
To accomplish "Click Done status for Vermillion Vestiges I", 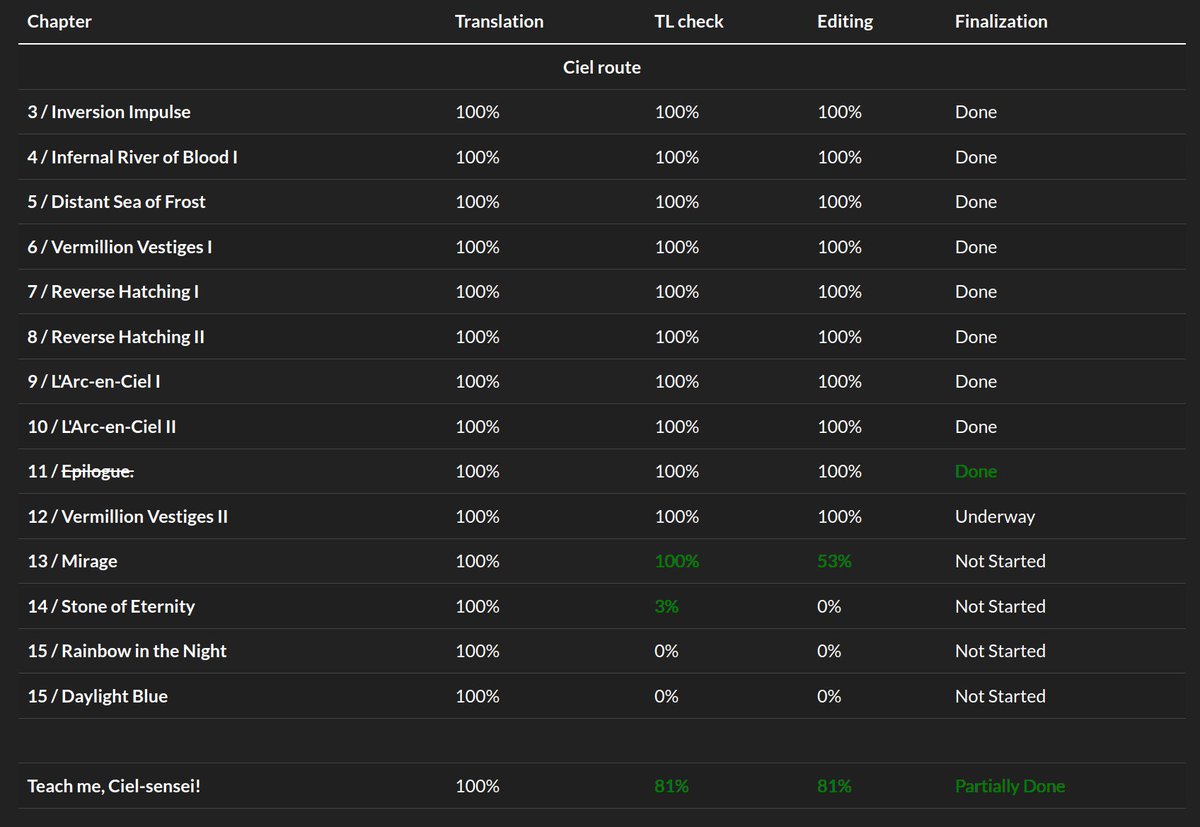I will point(976,247).
